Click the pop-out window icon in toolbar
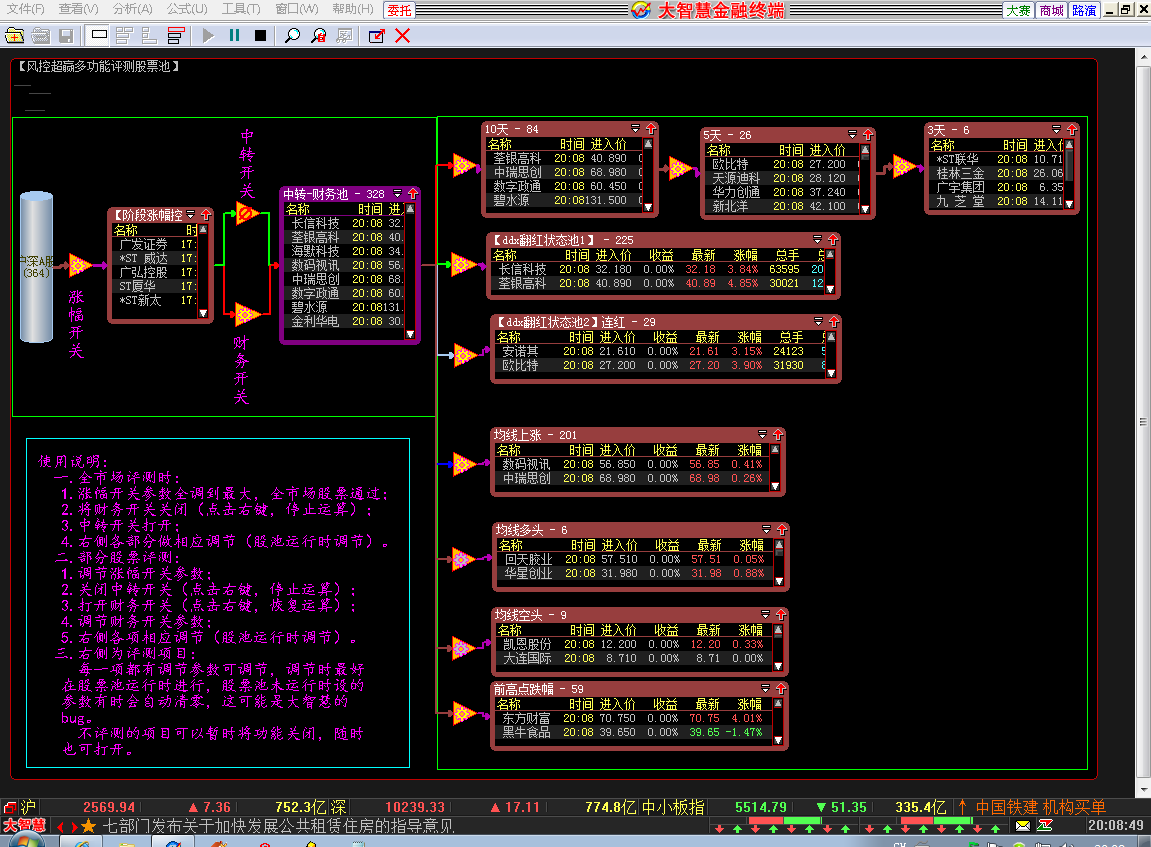 [376, 35]
